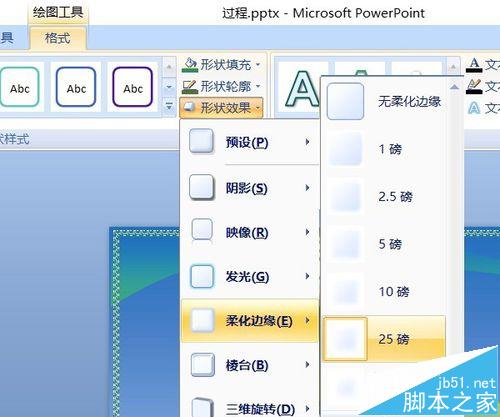Open the 映像(R) reflection submenu
Viewport: 500px width, 417px height.
pos(250,232)
